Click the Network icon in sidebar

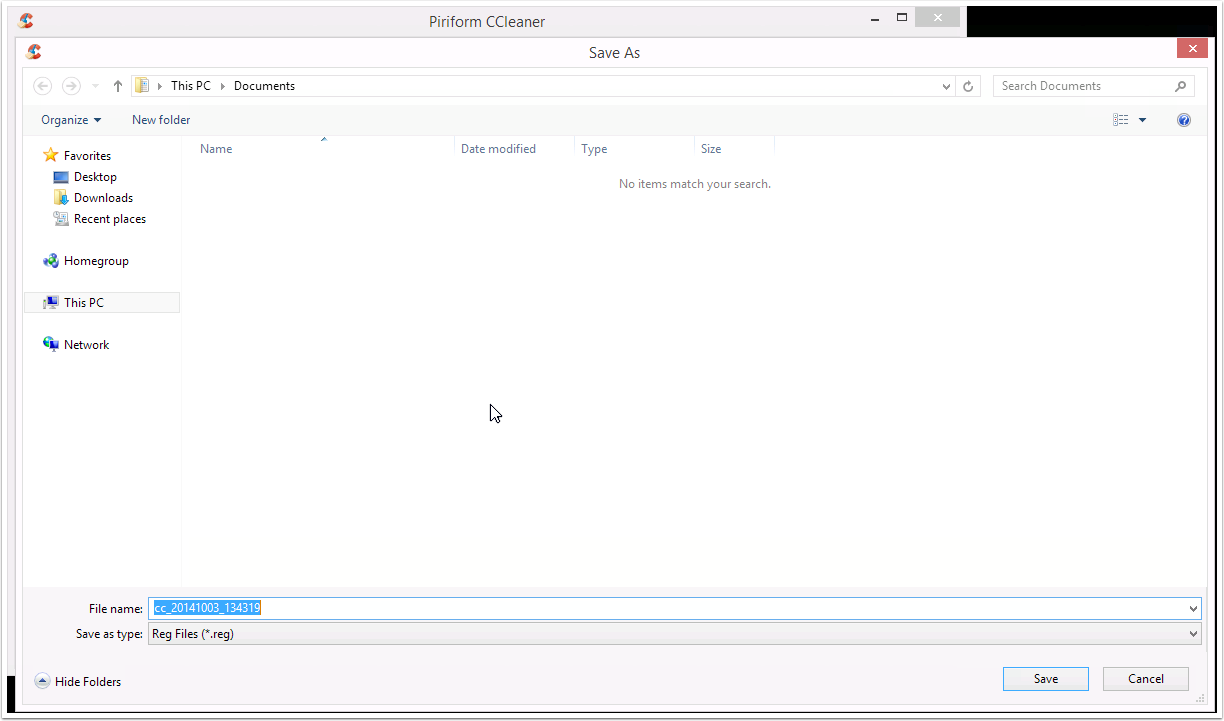click(50, 344)
